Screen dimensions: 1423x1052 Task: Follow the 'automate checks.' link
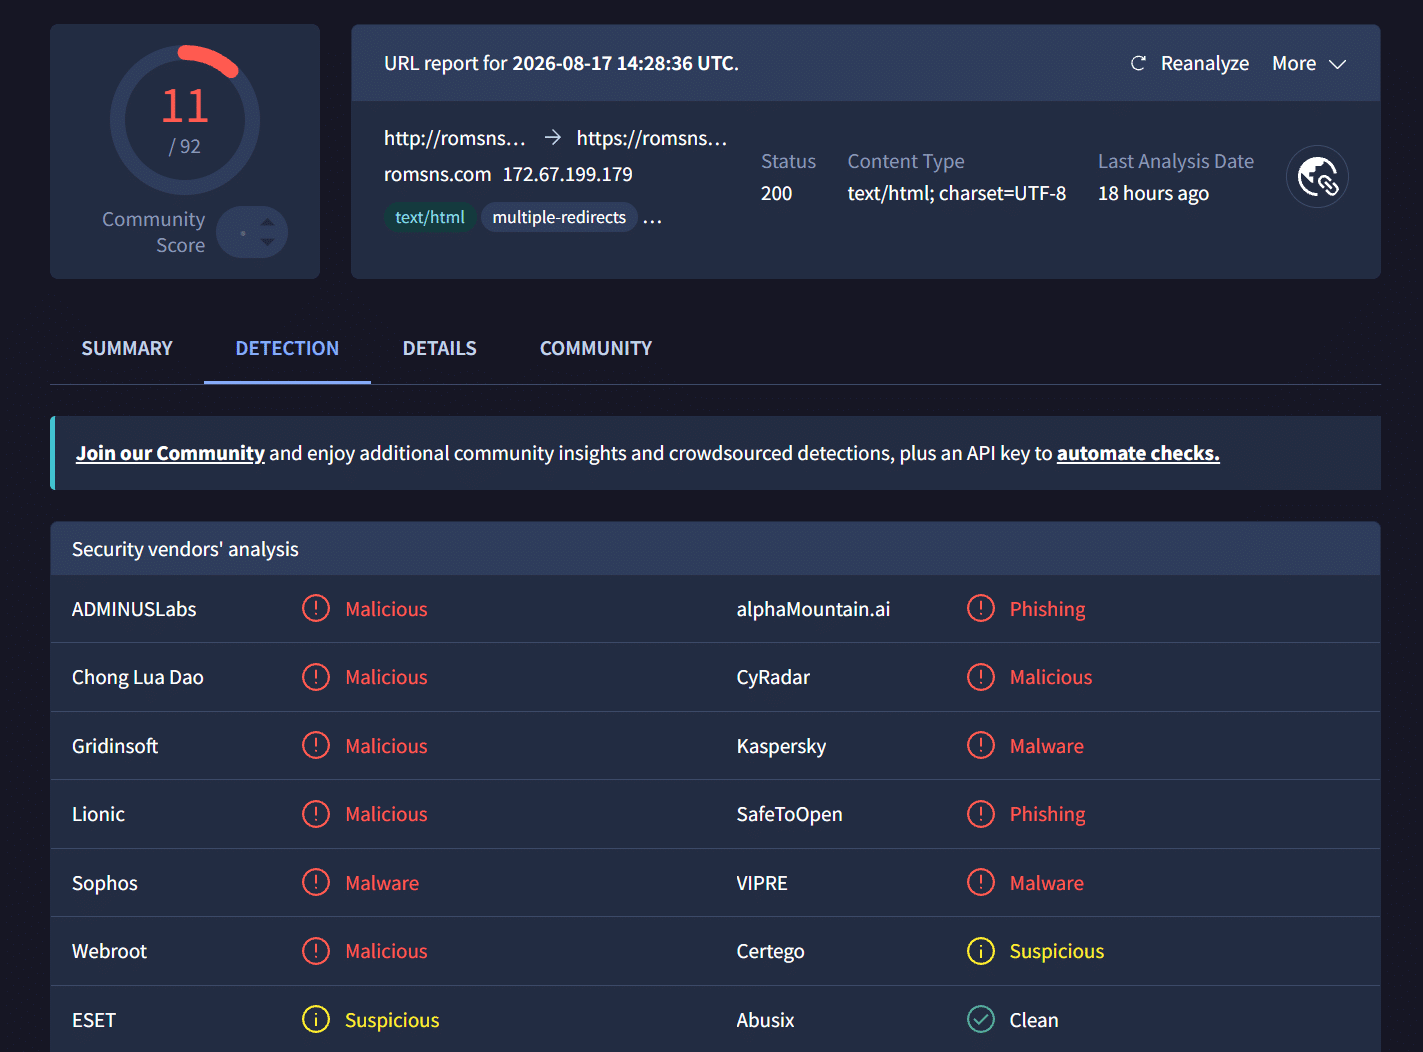(1138, 453)
